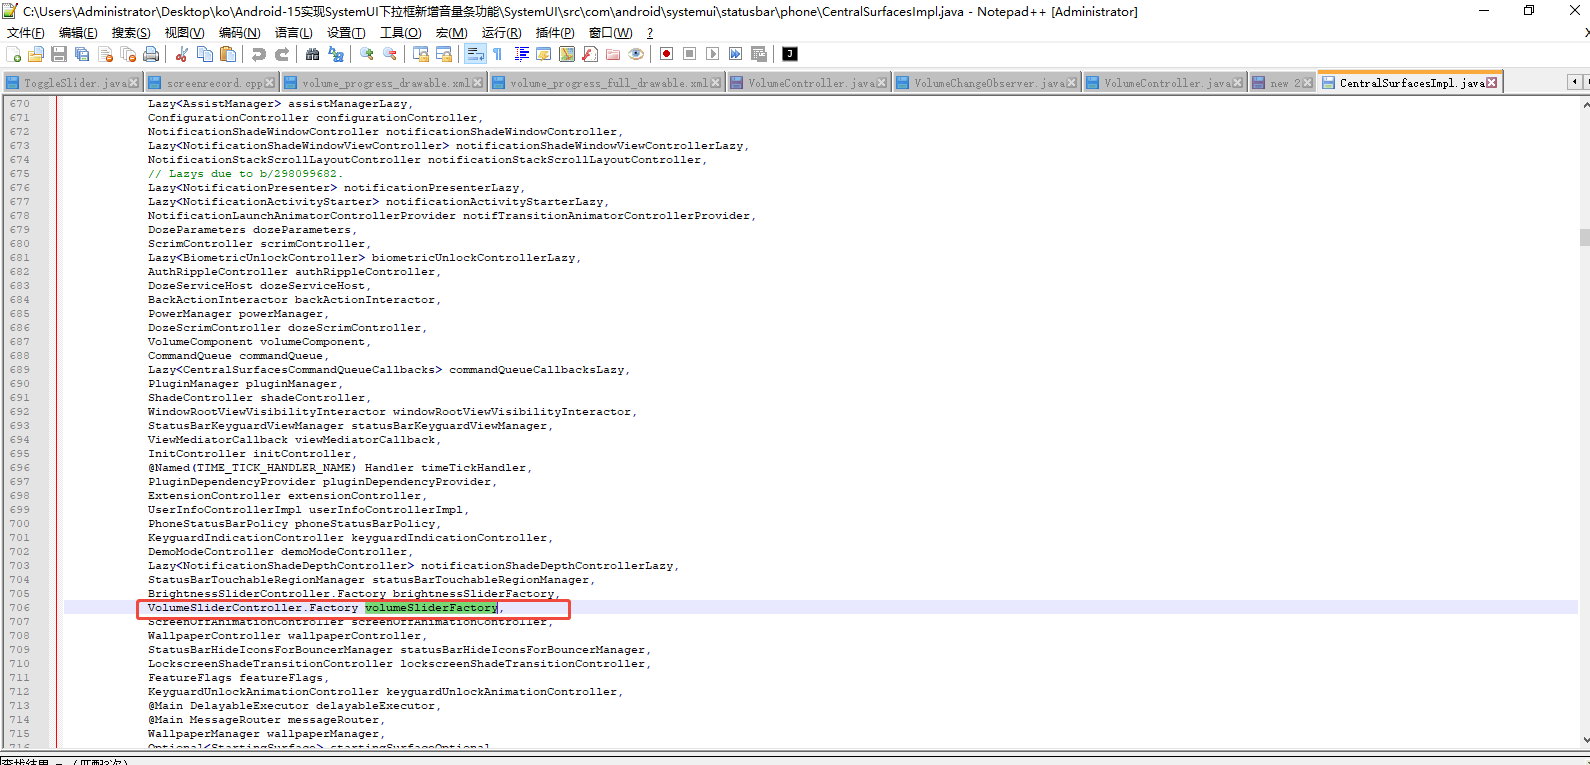Open the 视图(V) menu
The width and height of the screenshot is (1590, 765).
184,33
